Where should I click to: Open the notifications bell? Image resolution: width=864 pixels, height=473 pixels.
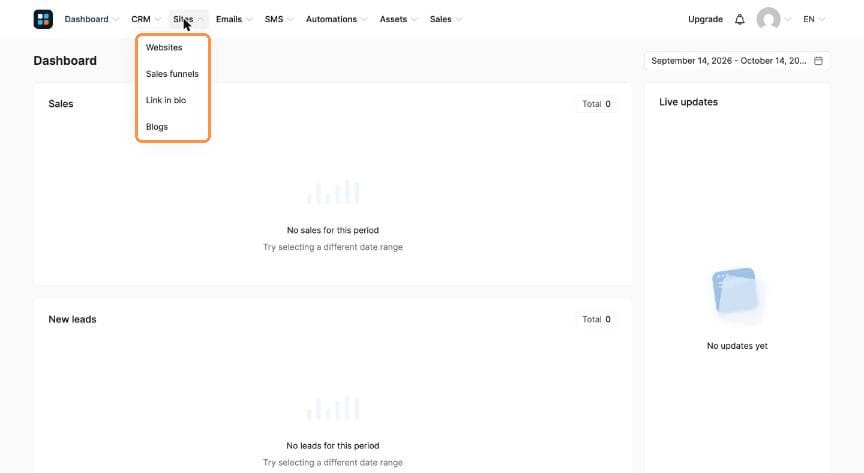coord(739,19)
